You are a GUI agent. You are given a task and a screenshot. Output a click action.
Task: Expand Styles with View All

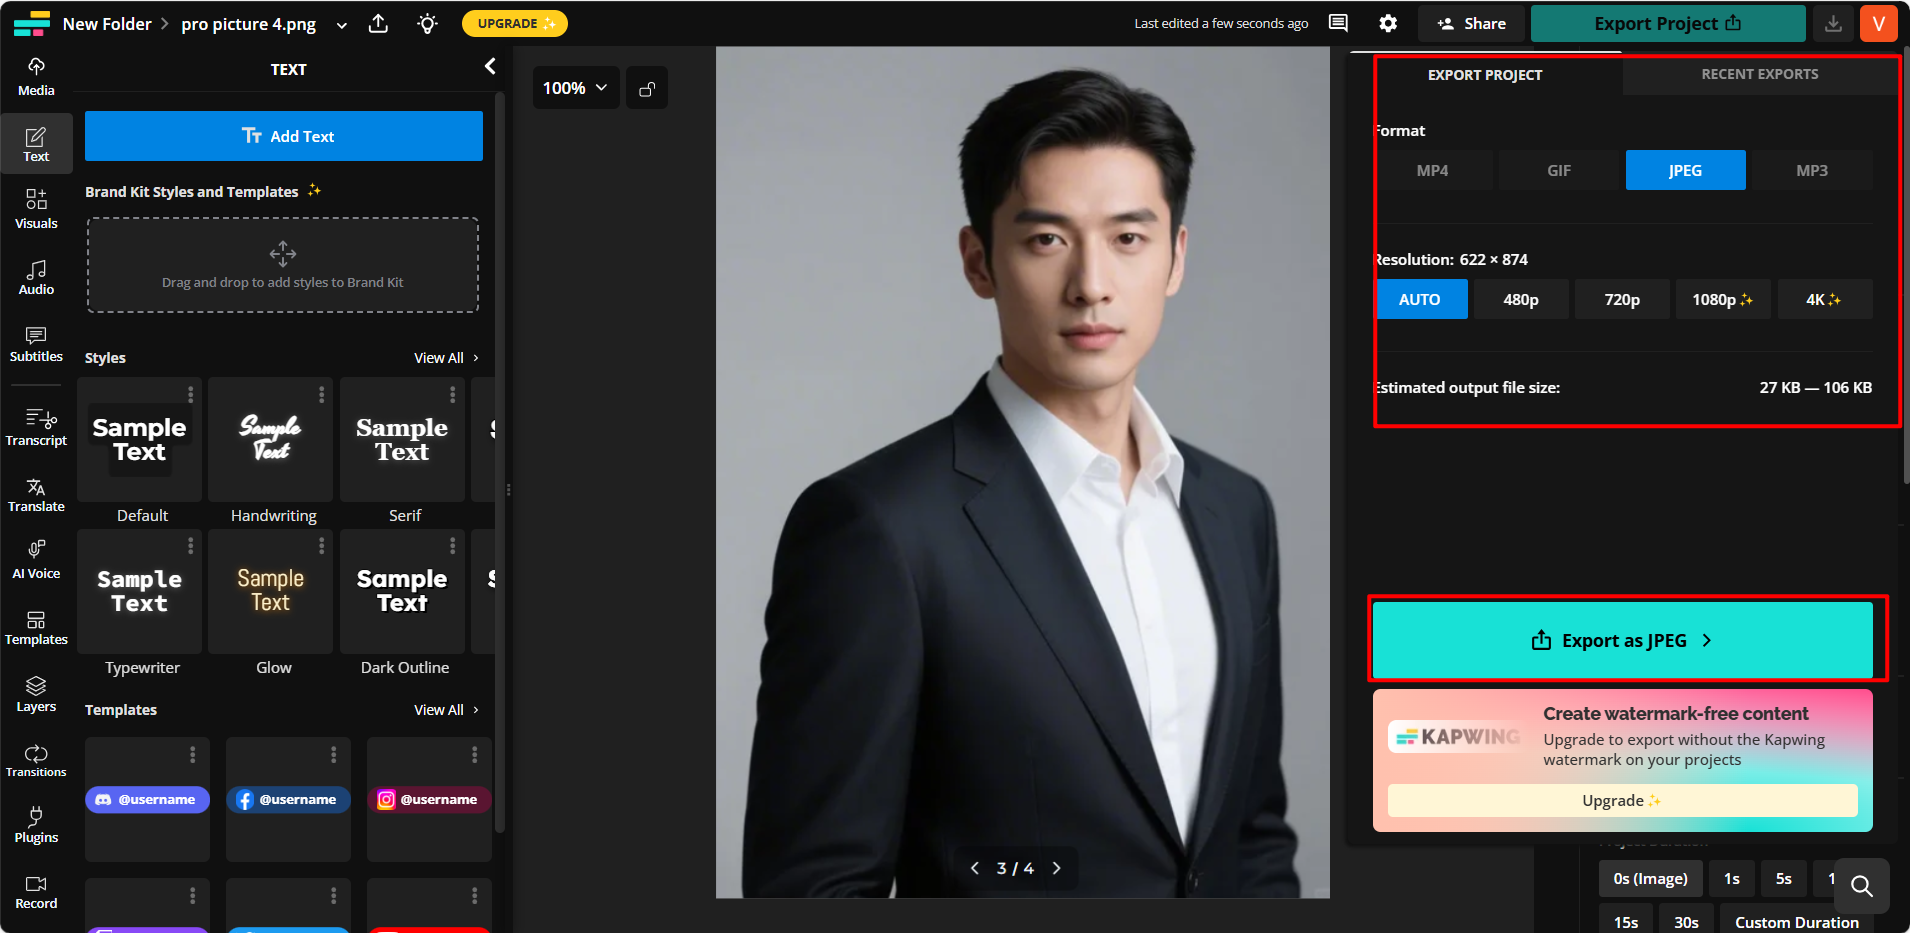446,358
